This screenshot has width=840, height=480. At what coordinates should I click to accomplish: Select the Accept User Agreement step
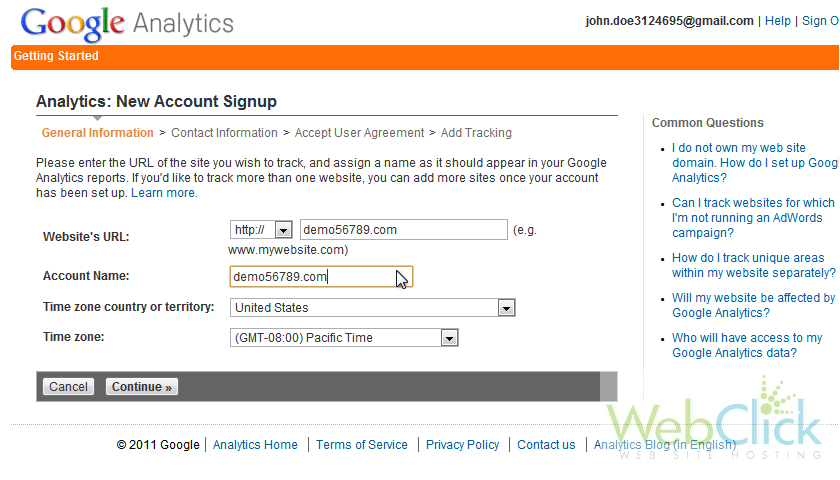coord(359,133)
